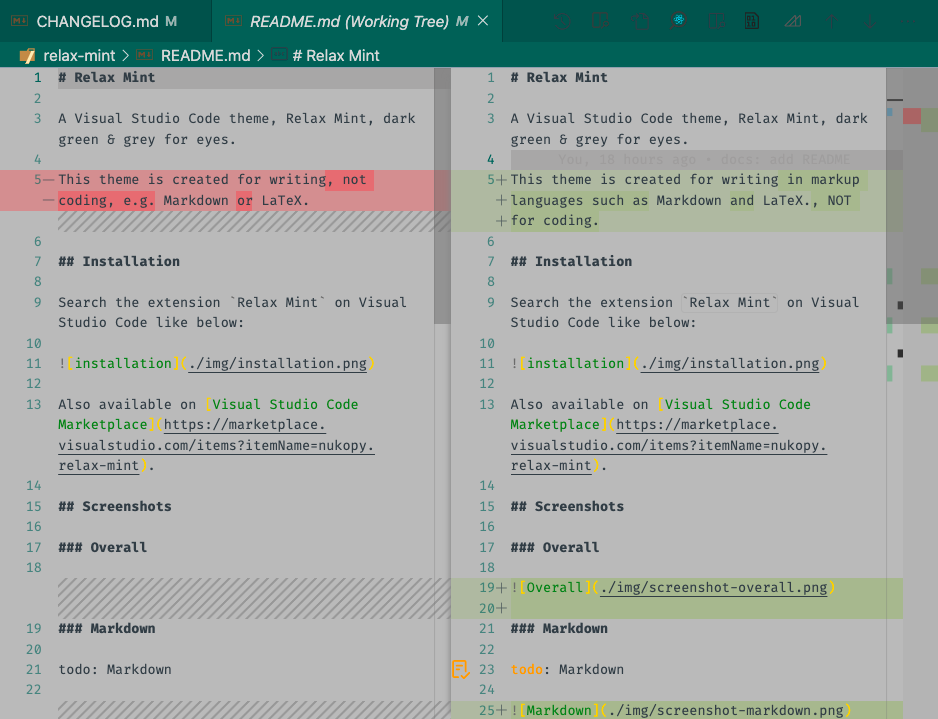This screenshot has width=938, height=719.
Task: Close the README.md (Working Tree) tab
Action: click(x=483, y=21)
